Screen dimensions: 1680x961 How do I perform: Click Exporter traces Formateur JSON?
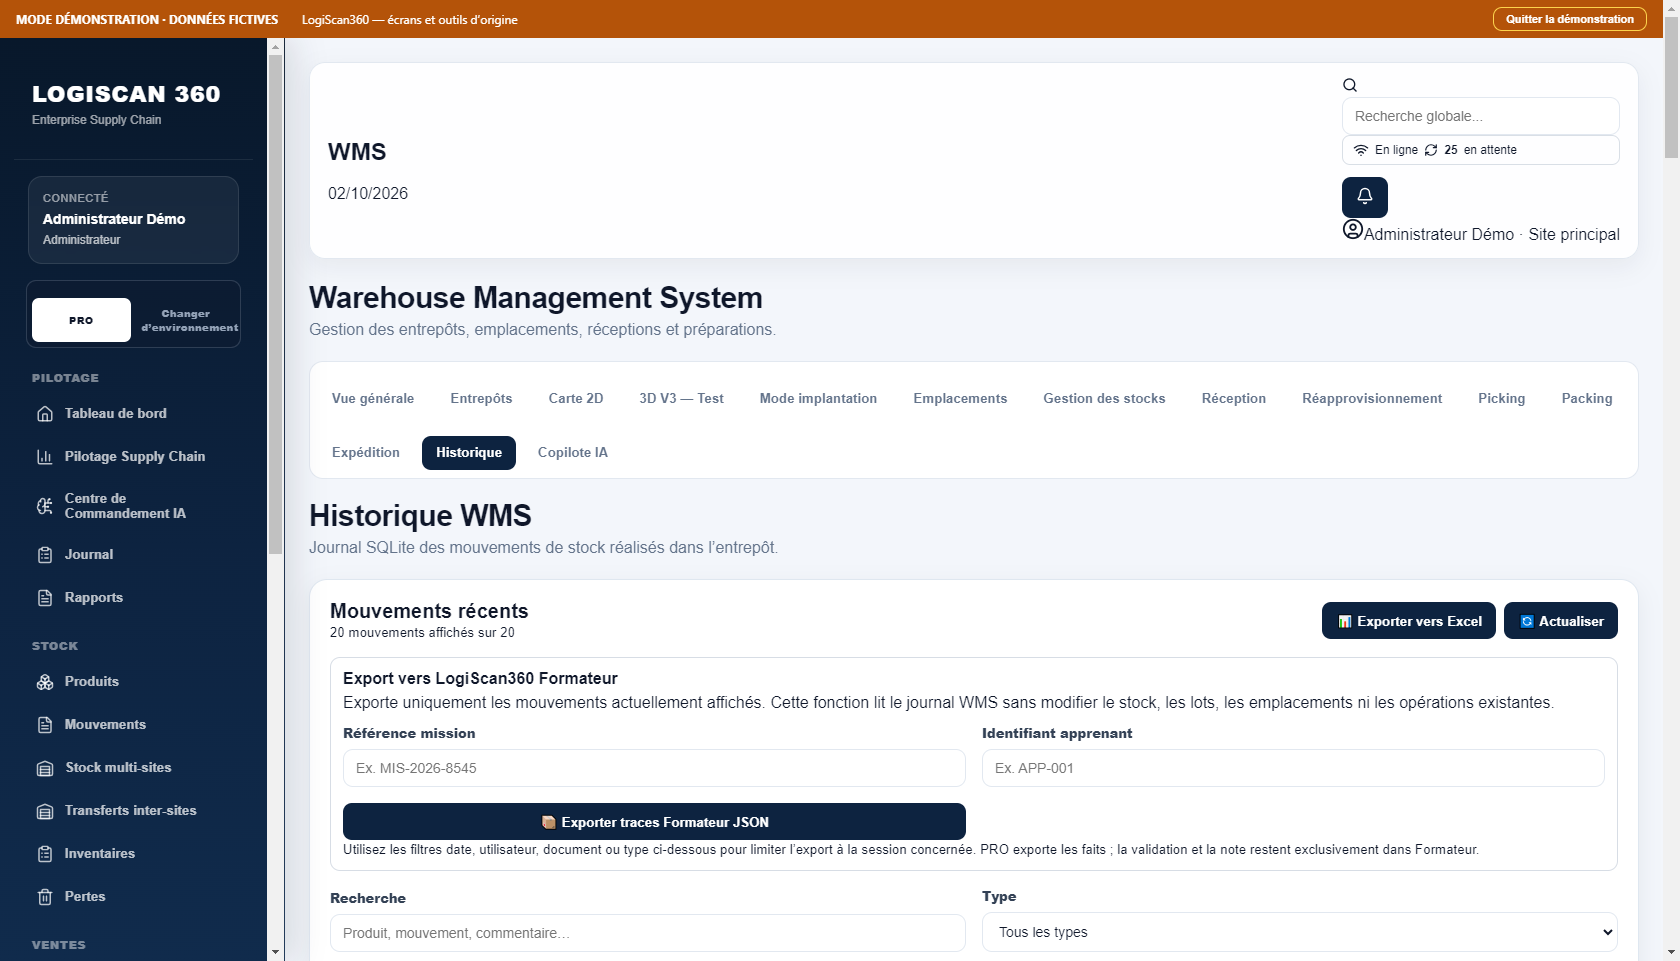click(x=654, y=822)
